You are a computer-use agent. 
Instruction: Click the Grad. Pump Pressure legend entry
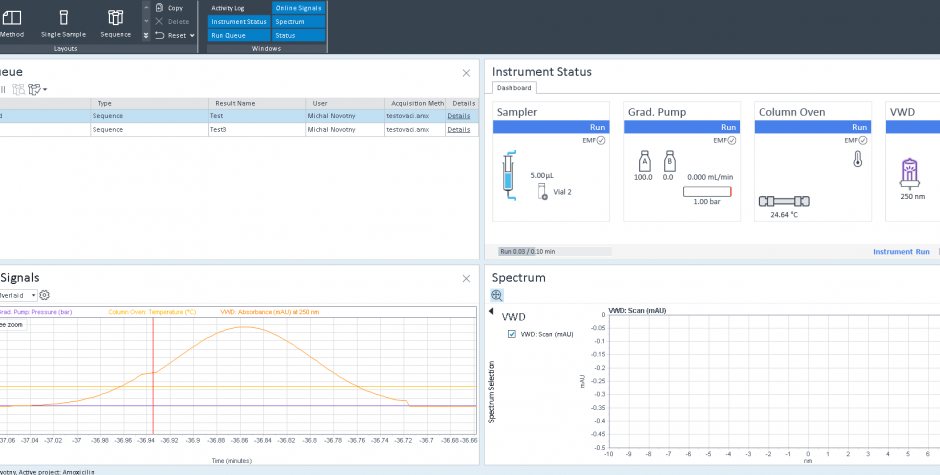pos(36,312)
